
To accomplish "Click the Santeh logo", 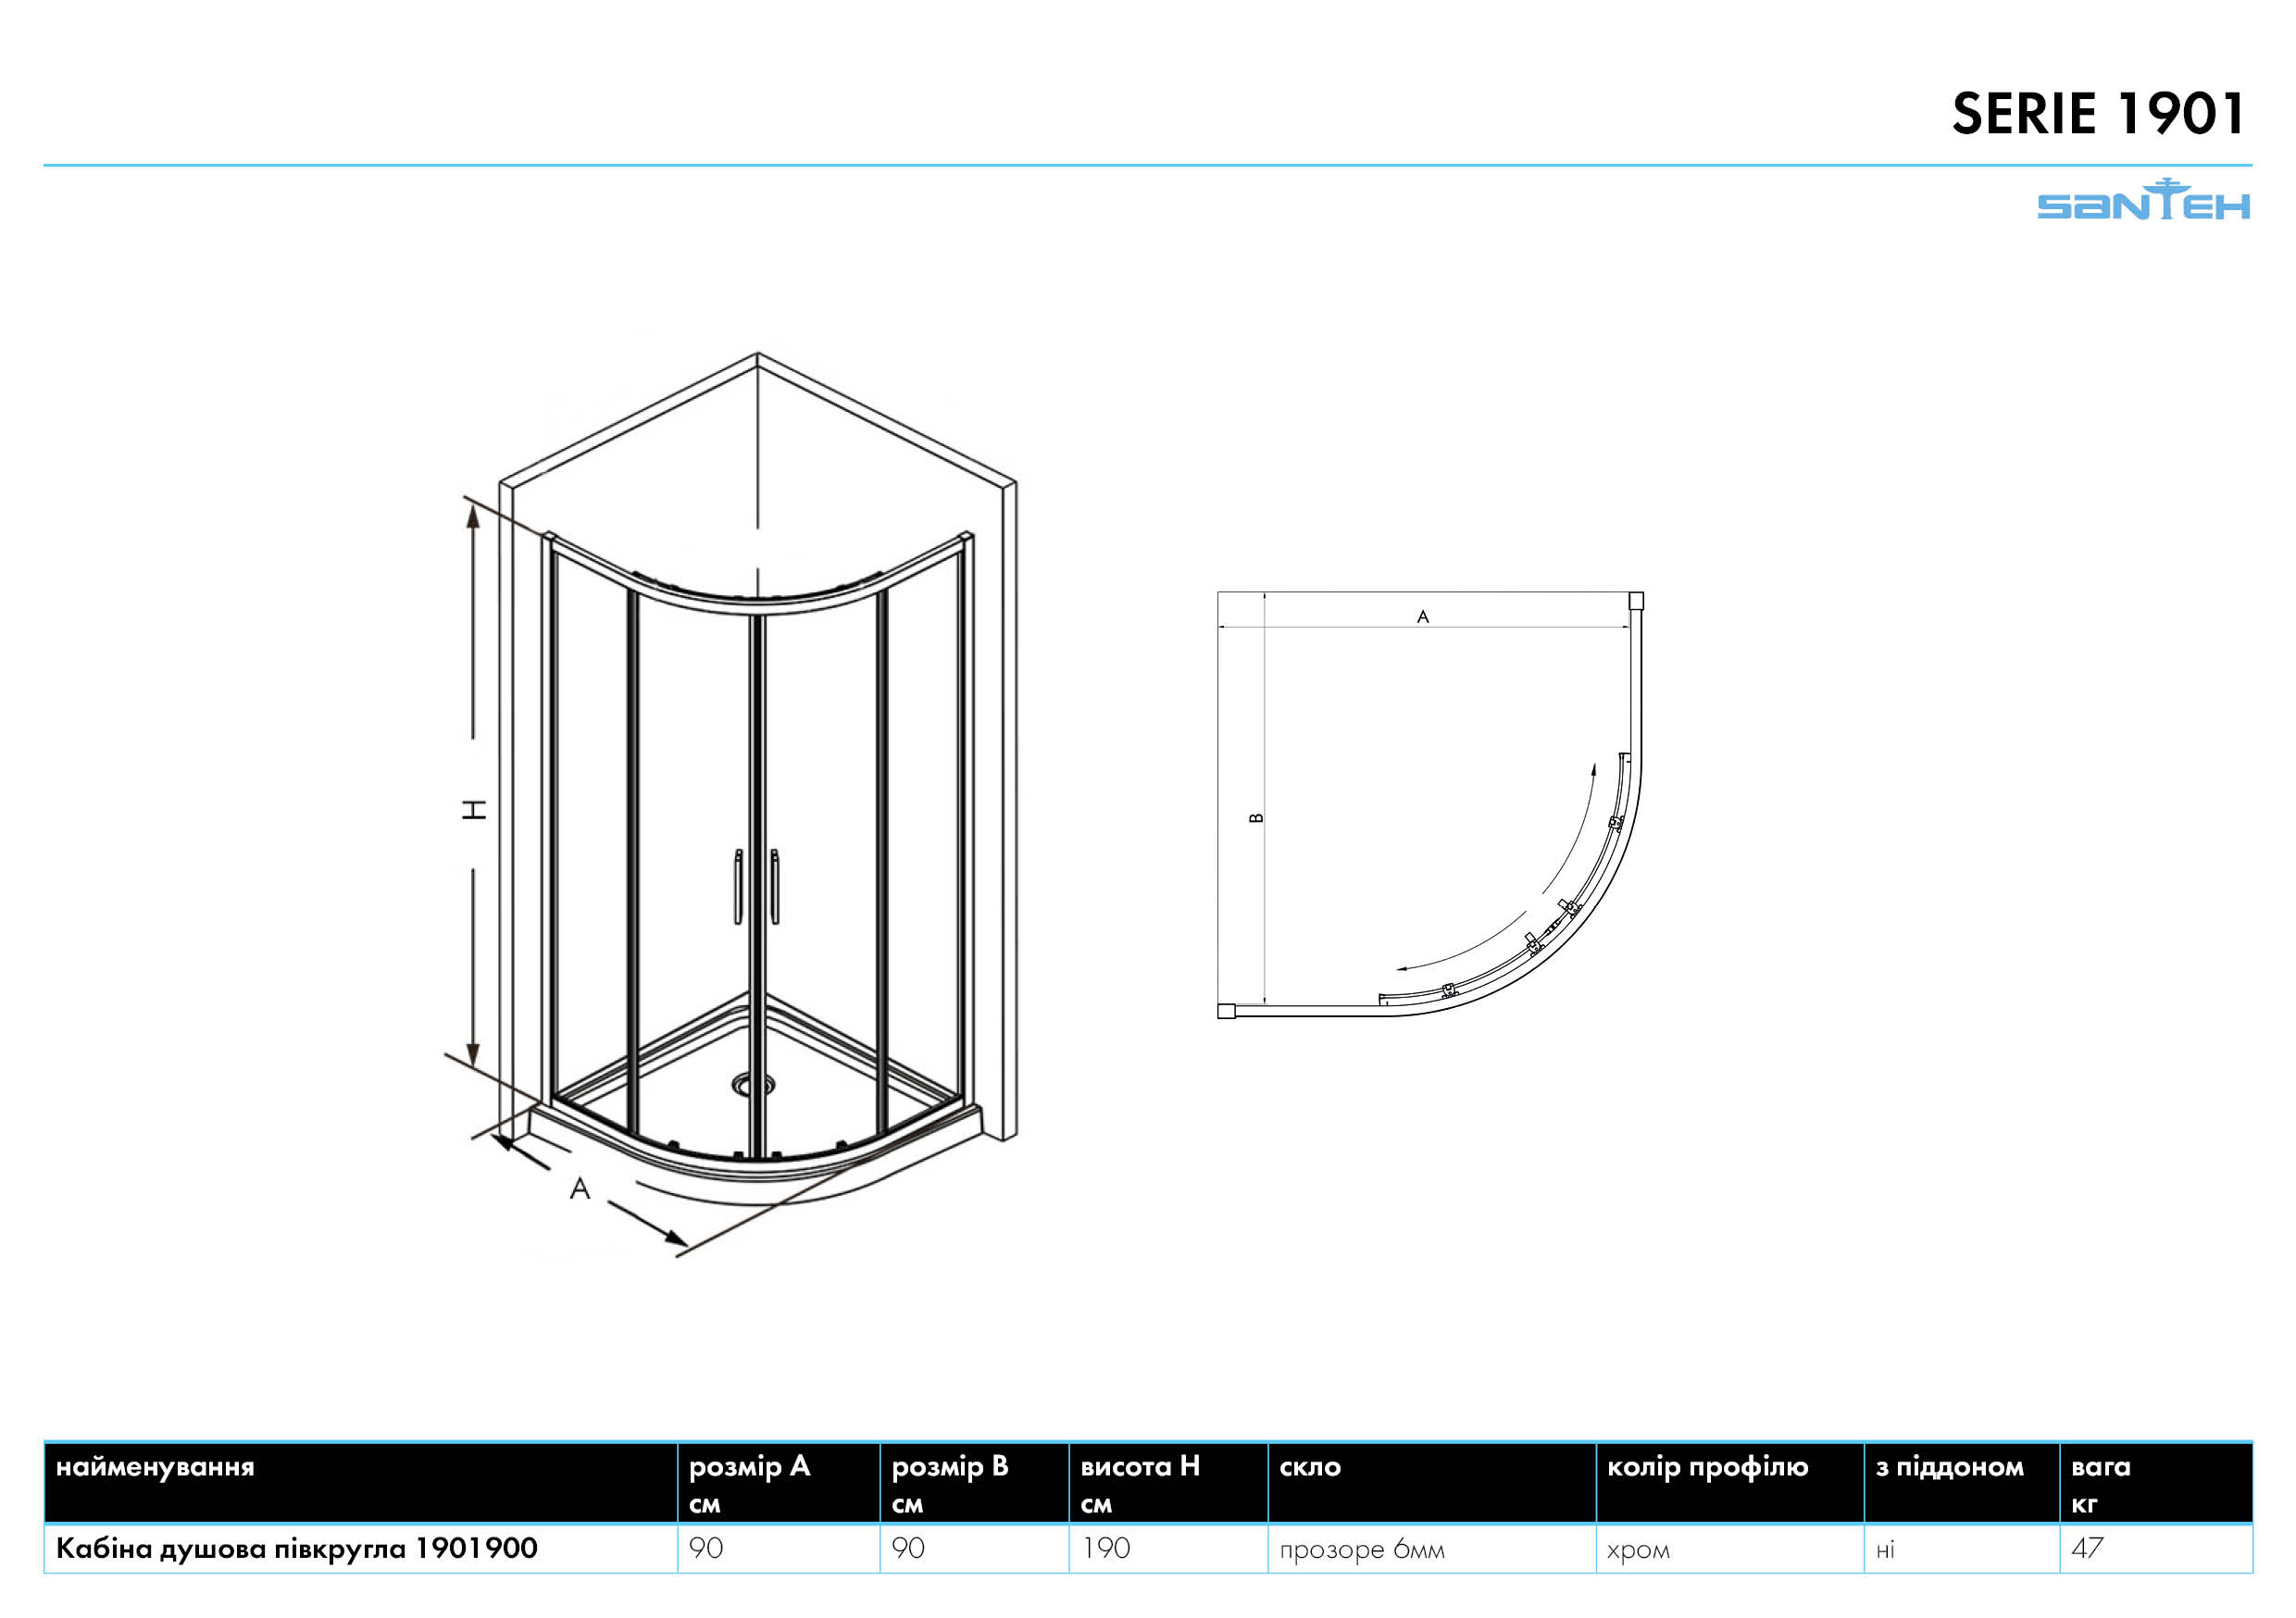I will click(x=2143, y=201).
